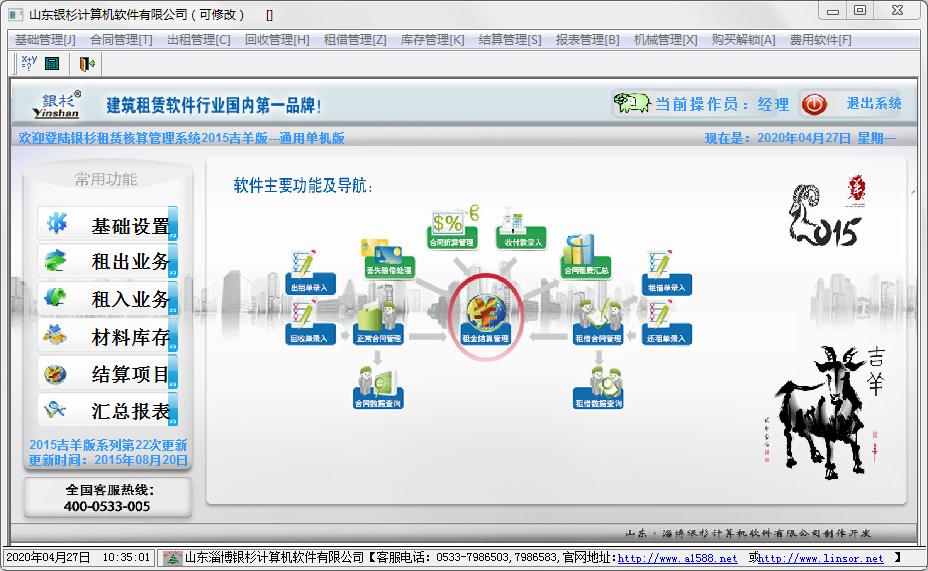Open the 租借合同管理 icon
928x571 pixels.
(x=598, y=322)
